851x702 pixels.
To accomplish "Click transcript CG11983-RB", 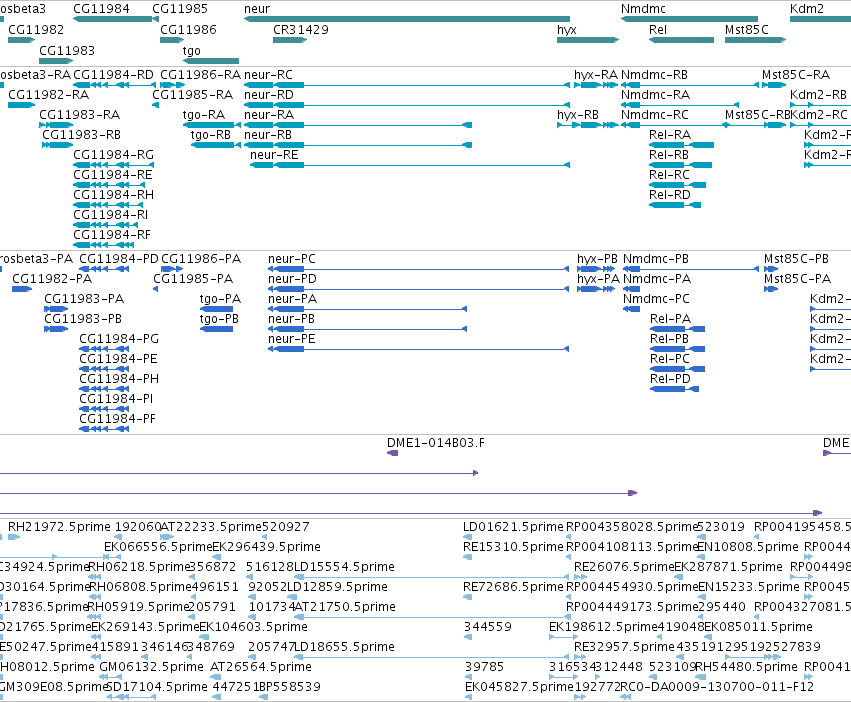I will click(x=58, y=145).
